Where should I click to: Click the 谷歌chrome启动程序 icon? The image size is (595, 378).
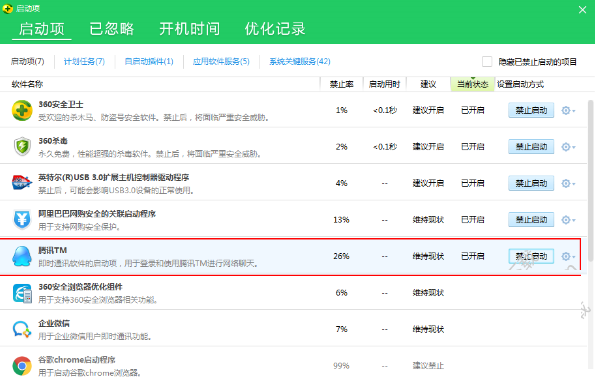[x=22, y=366]
